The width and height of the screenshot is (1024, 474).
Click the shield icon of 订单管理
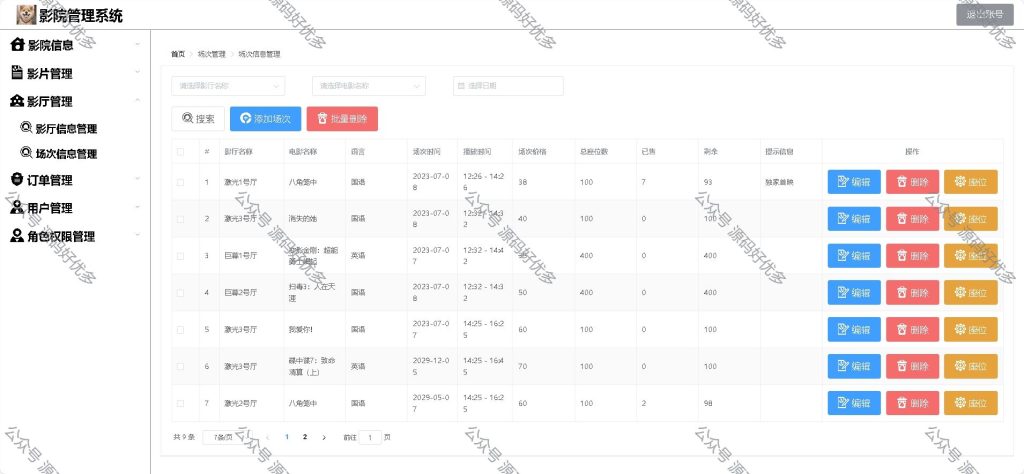[18, 180]
